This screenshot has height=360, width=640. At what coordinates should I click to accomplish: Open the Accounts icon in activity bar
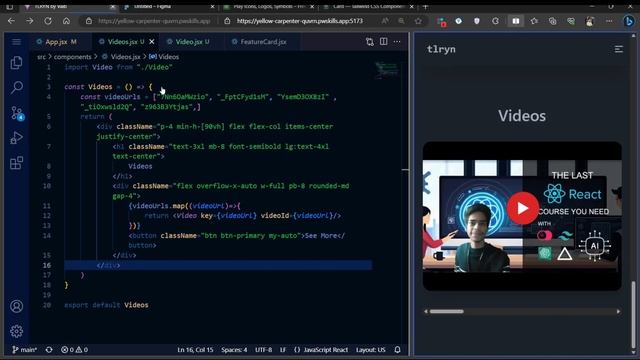pyautogui.click(x=16, y=306)
